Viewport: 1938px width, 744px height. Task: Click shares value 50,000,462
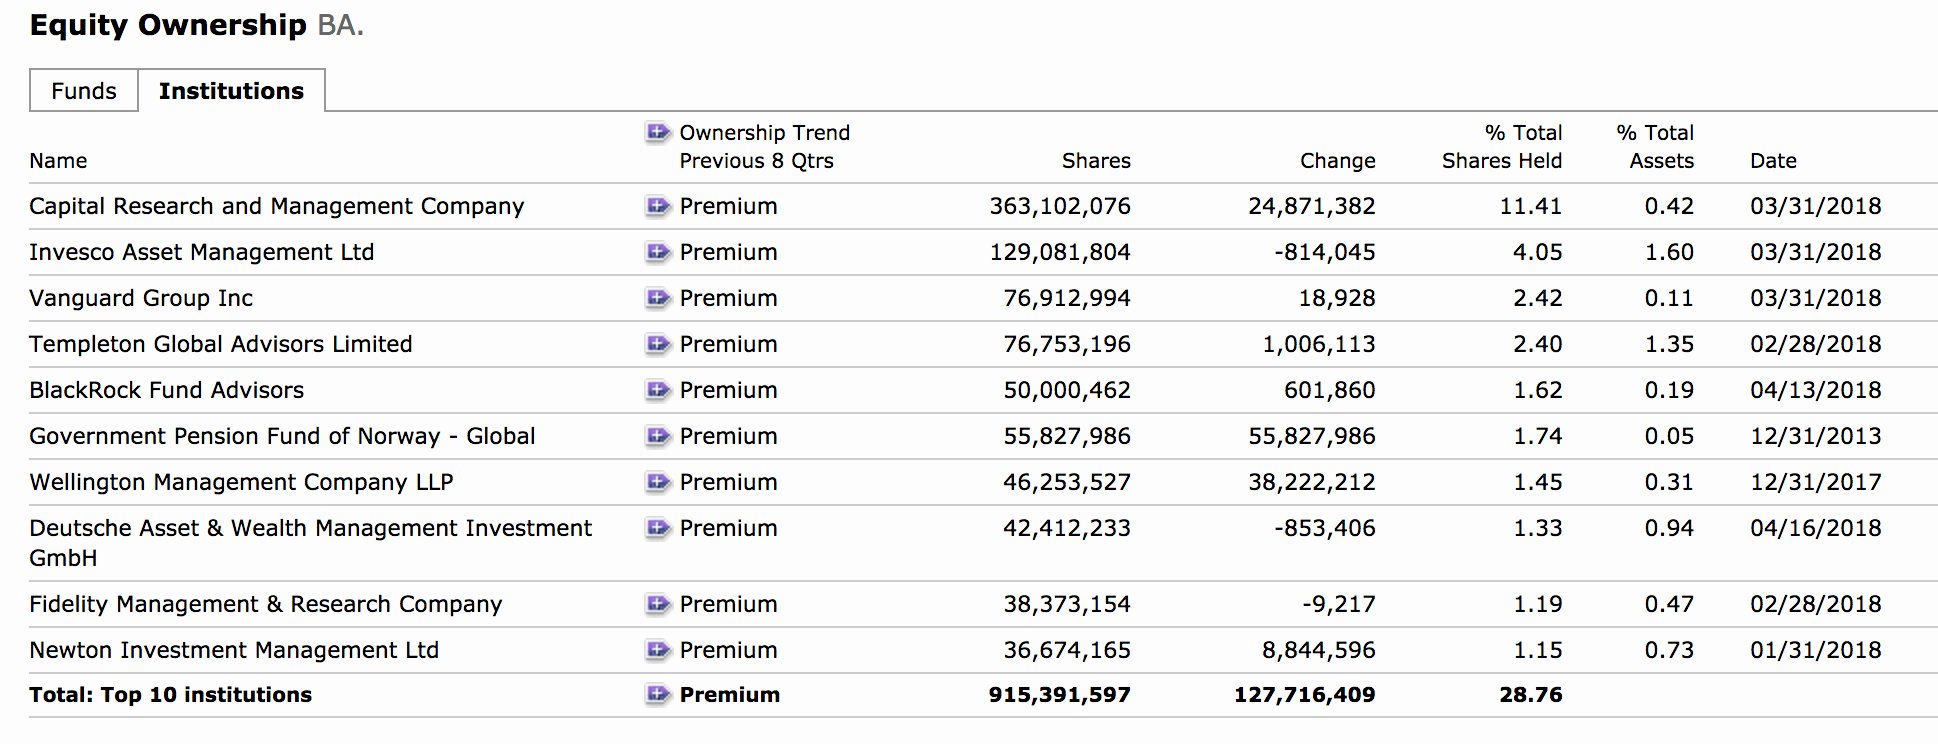(x=1067, y=390)
